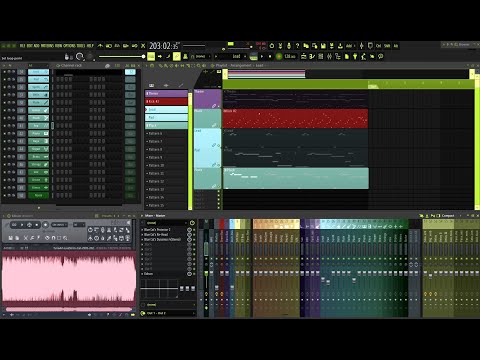480x360 pixels.
Task: Select the Kick 4x pattern in picker
Action: pos(166,101)
